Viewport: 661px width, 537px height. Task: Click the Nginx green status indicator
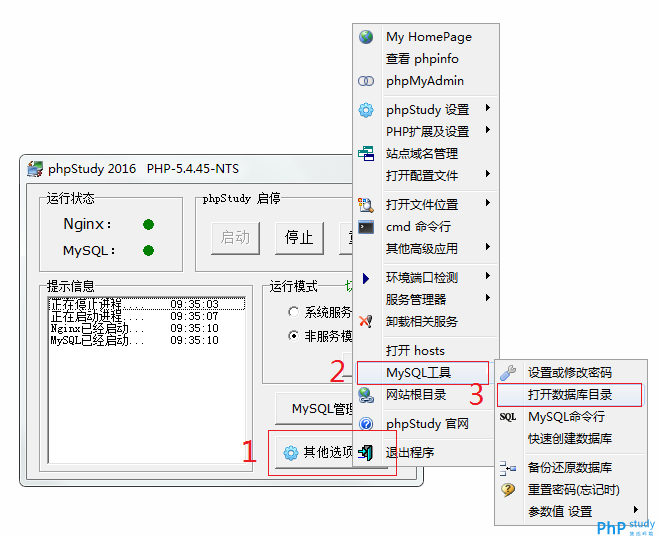pos(148,225)
